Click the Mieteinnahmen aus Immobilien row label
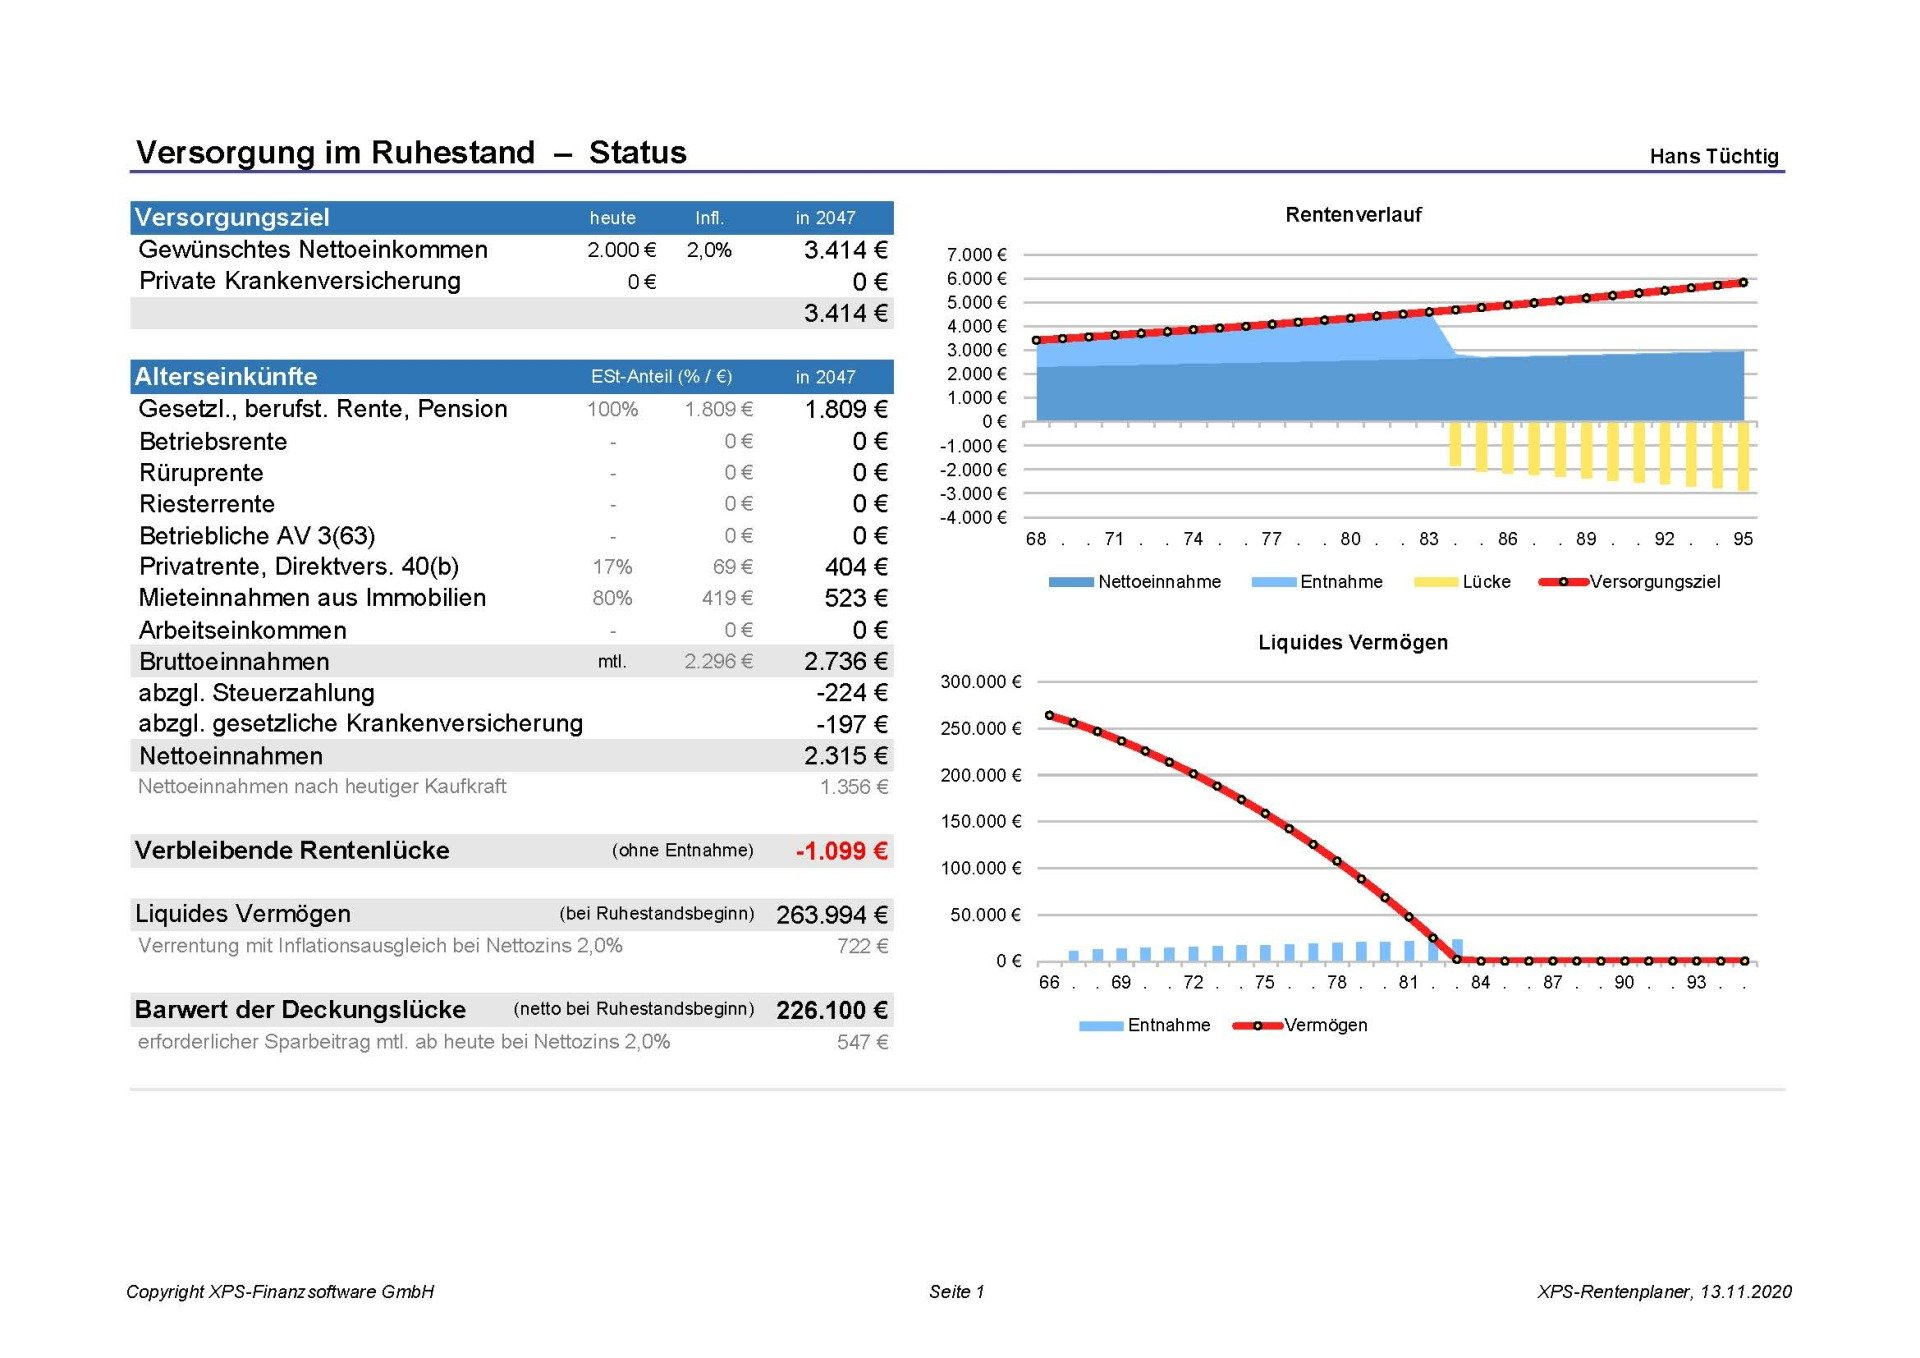This screenshot has width=1920, height=1358. pyautogui.click(x=312, y=598)
